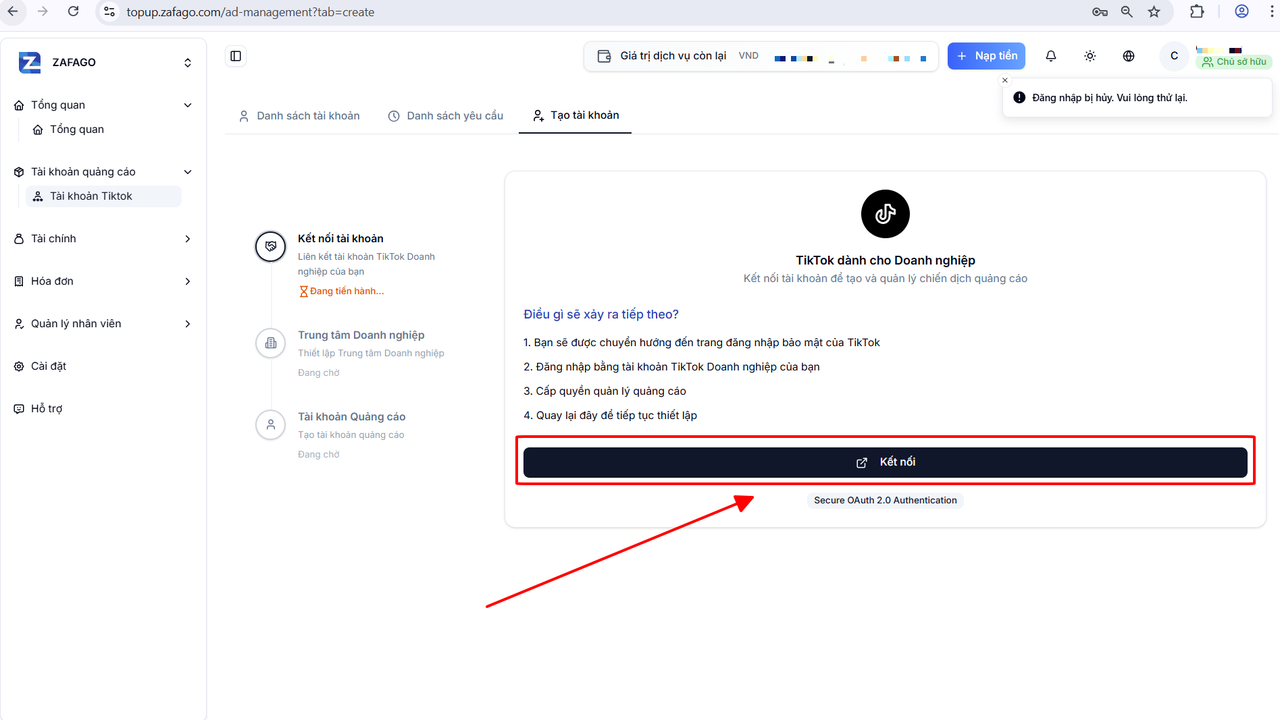Open the user avatar labeled C
Viewport: 1280px width, 720px height.
[1174, 56]
